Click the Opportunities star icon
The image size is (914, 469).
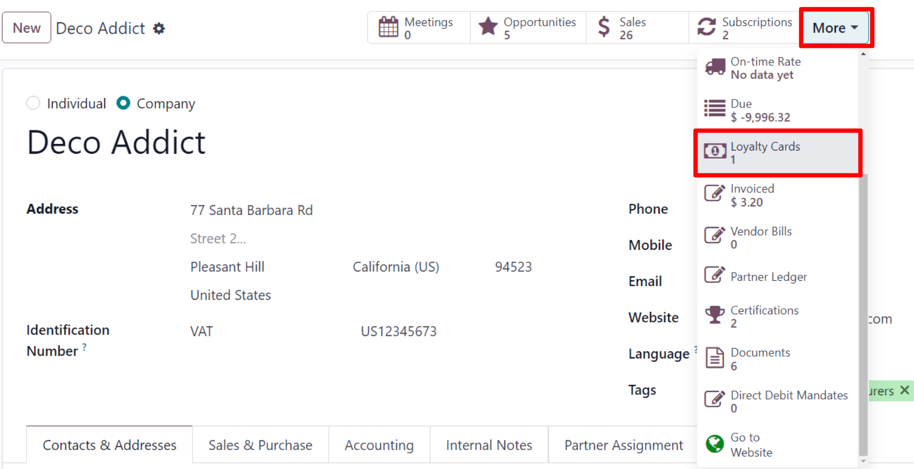(x=488, y=28)
